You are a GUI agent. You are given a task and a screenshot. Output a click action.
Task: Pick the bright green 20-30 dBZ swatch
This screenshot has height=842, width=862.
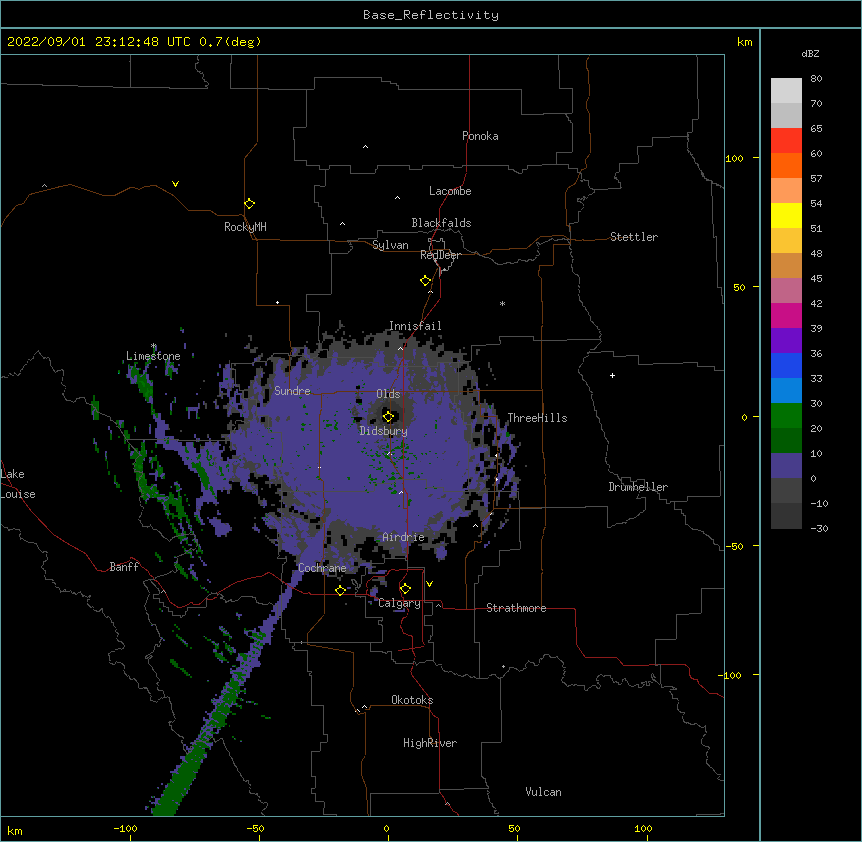pos(786,416)
